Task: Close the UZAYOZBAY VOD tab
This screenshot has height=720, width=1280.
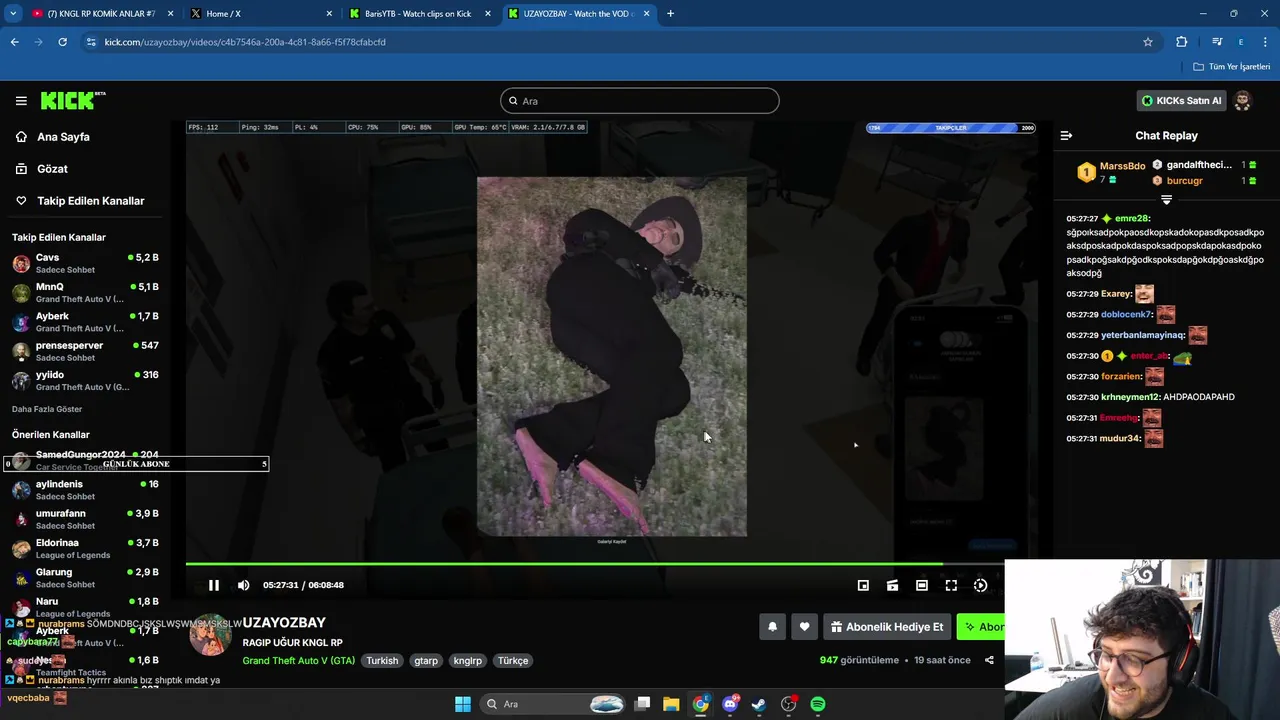Action: [647, 14]
